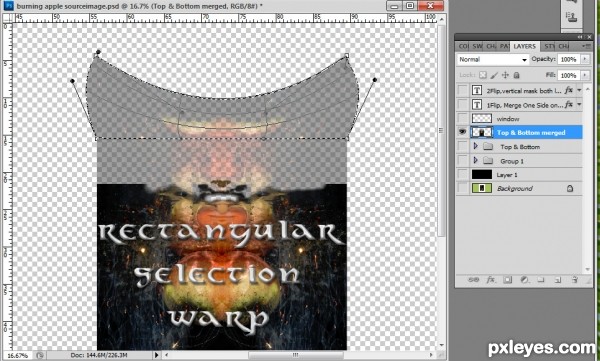Expand effects arrow on 2Flip layer

click(579, 90)
